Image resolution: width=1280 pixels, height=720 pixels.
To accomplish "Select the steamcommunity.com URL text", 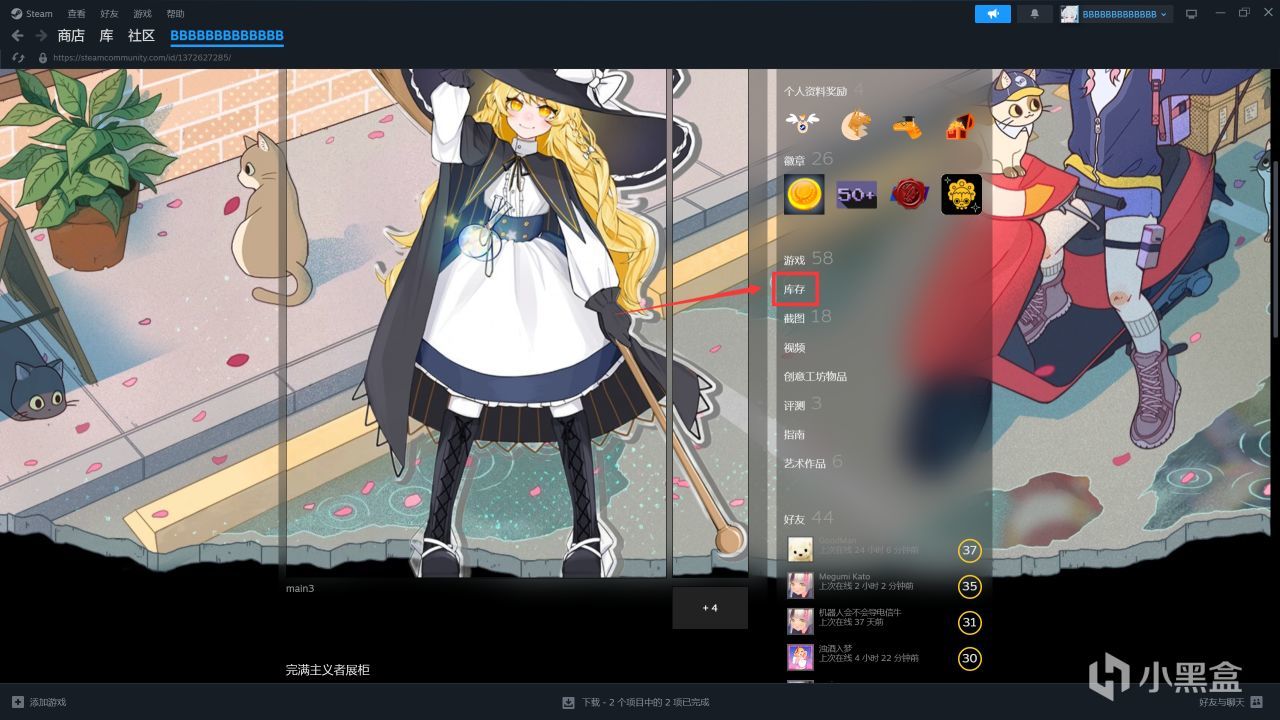I will click(142, 58).
